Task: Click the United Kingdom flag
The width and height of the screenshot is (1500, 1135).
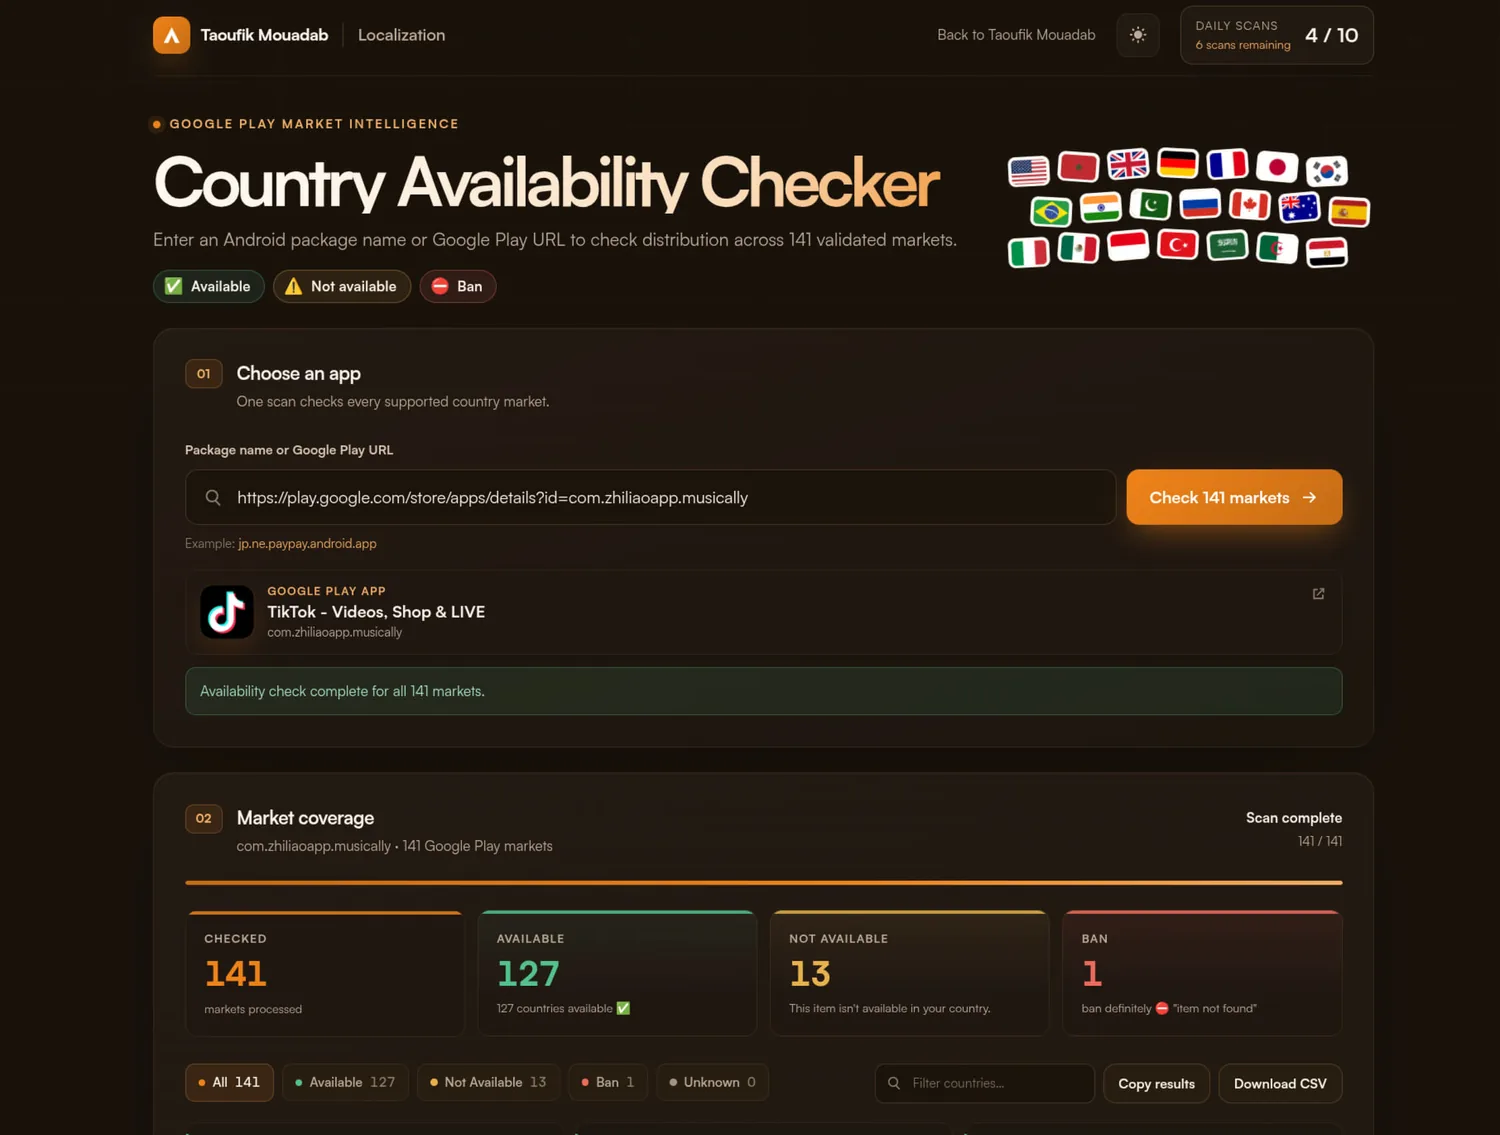Action: 1128,164
